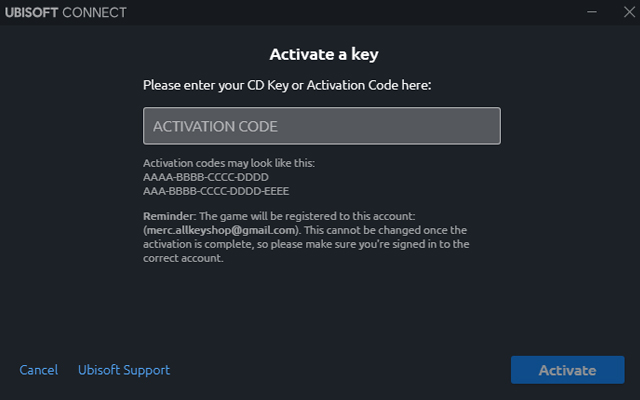Cancel the key activation
The height and width of the screenshot is (400, 640).
click(38, 370)
